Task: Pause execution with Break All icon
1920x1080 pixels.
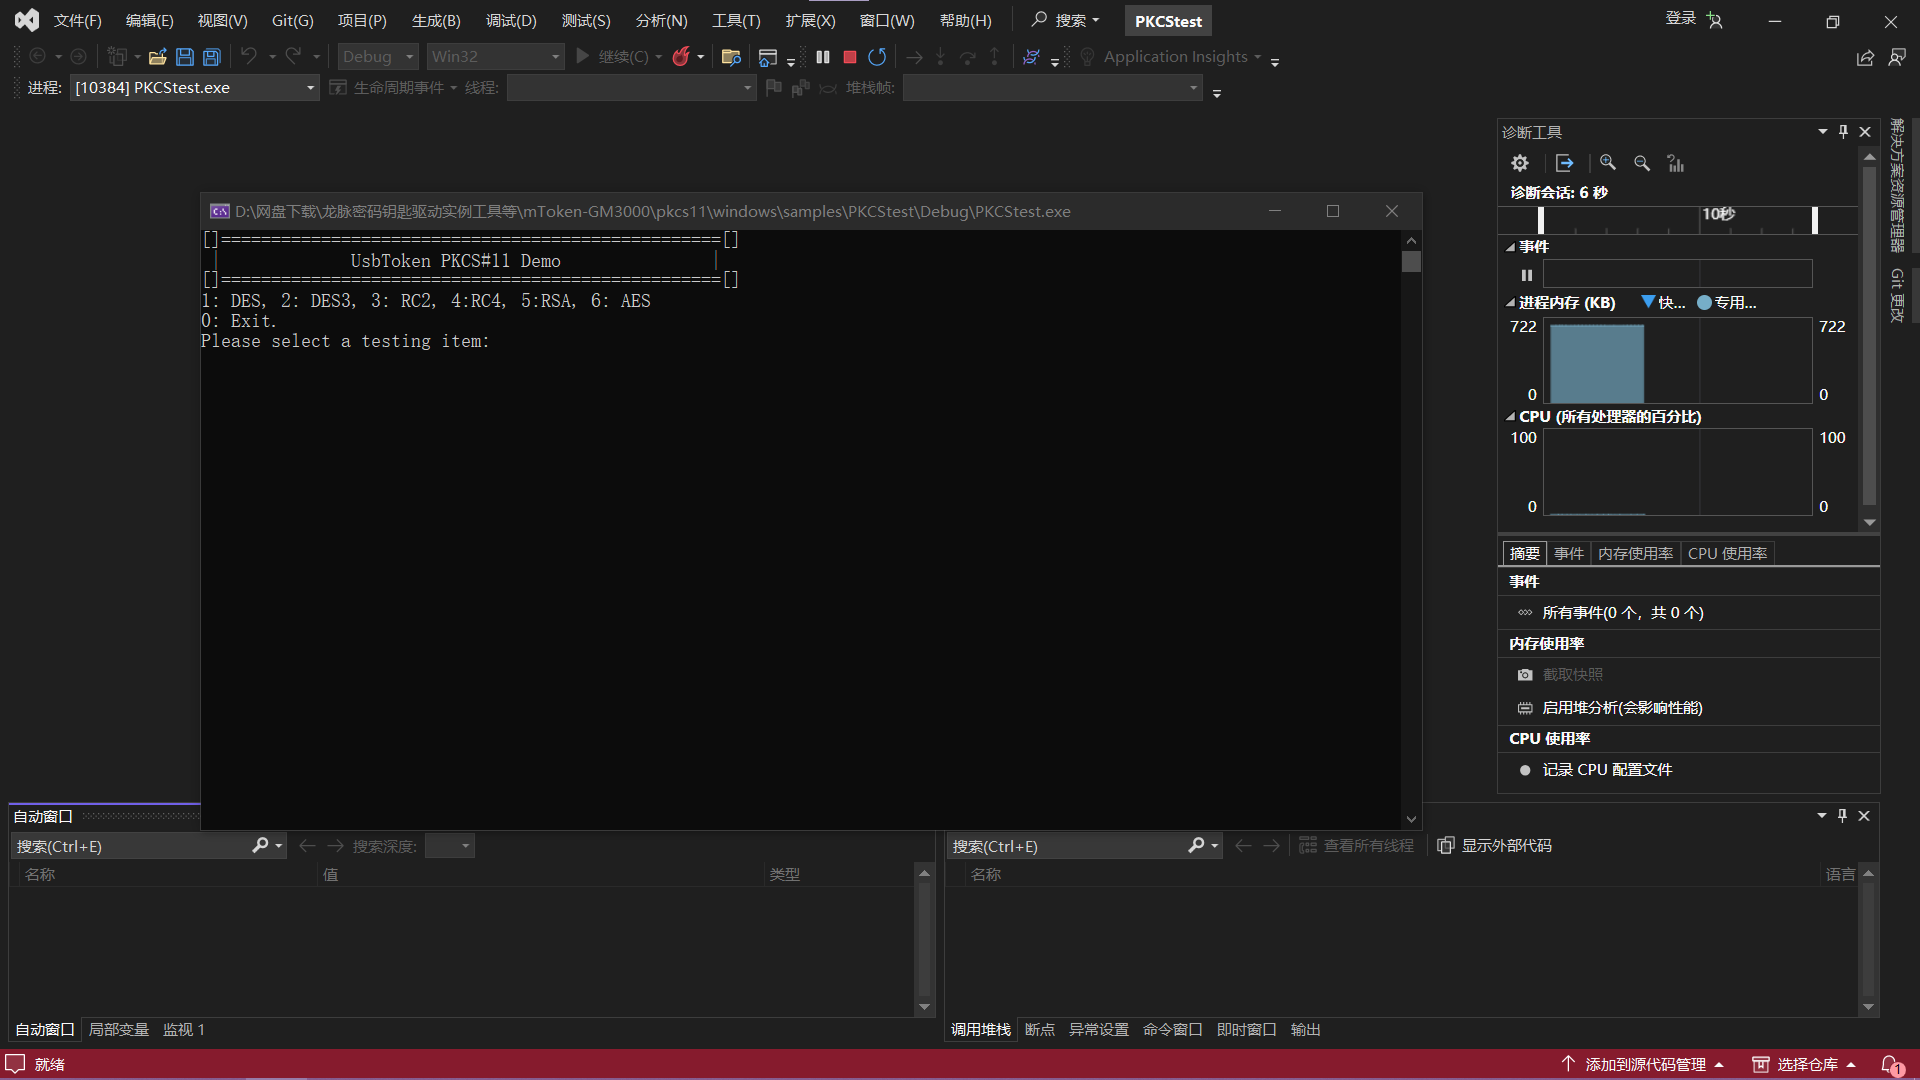Action: pos(823,57)
